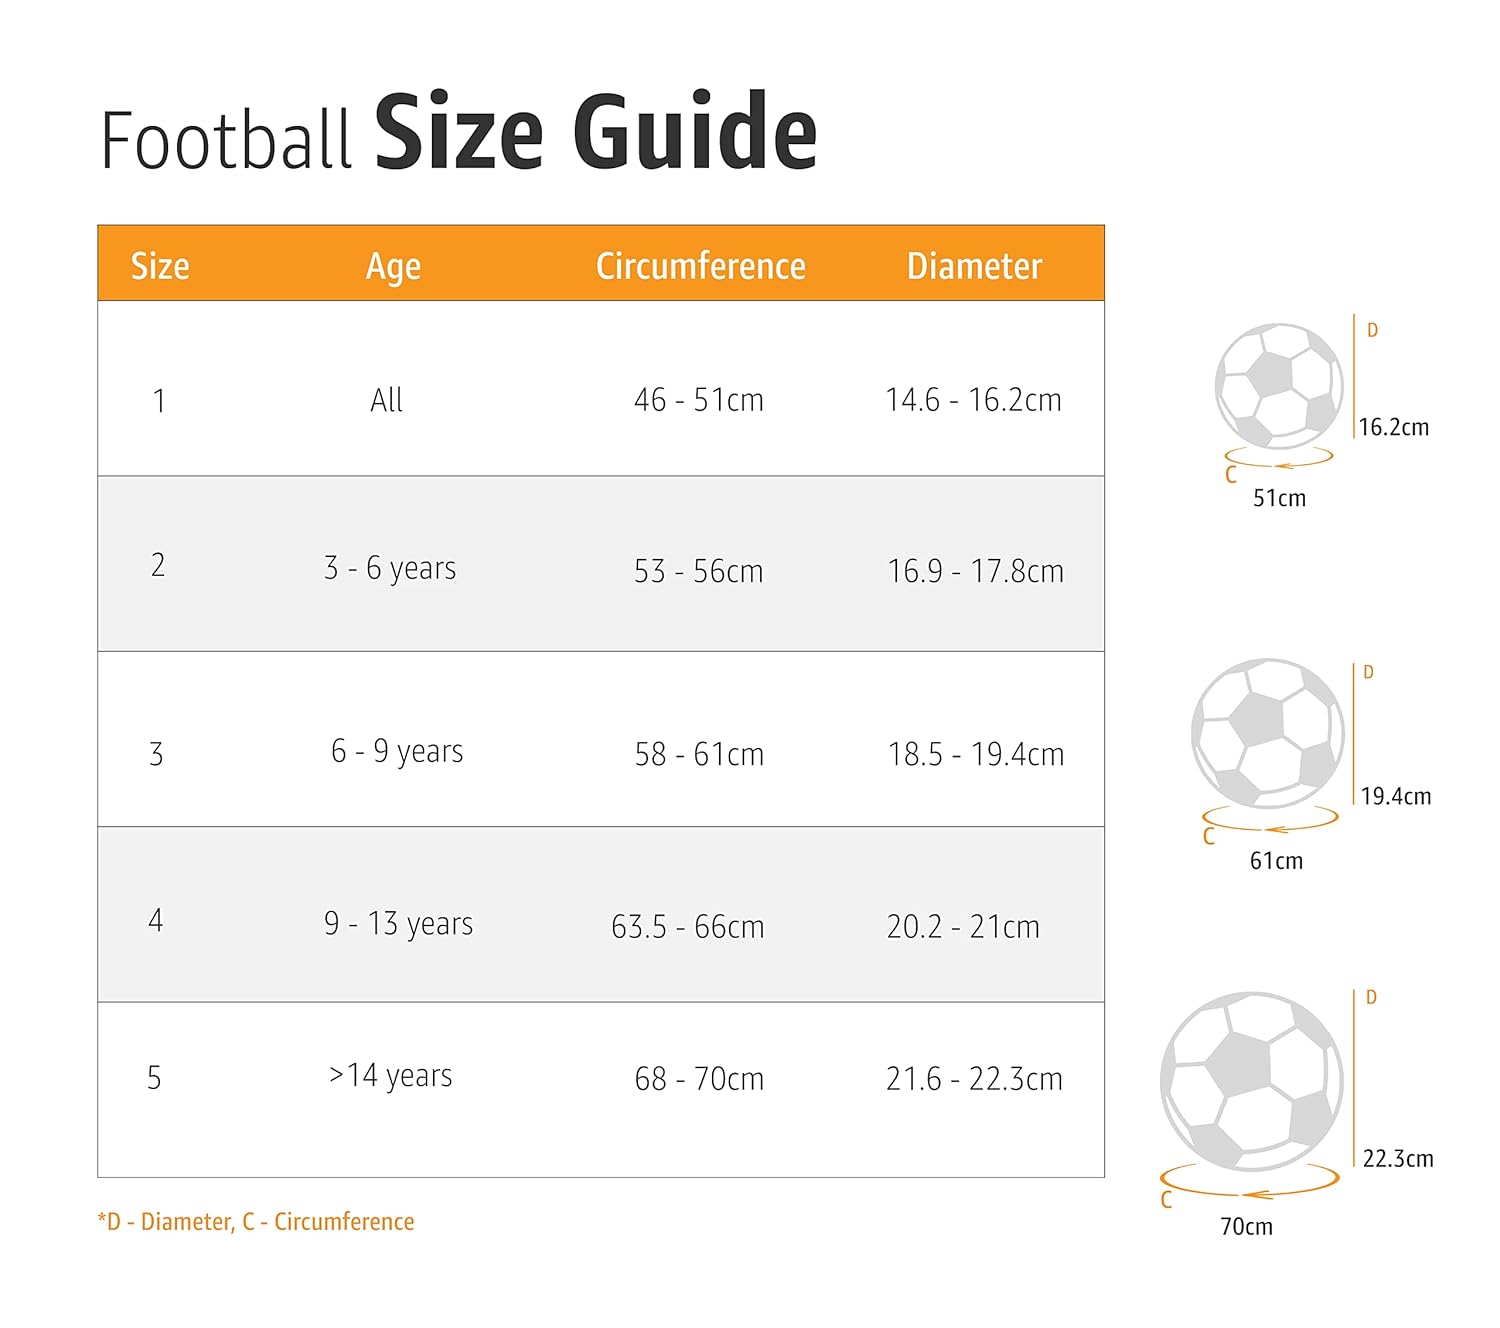1500x1328 pixels.
Task: Click the circumference arrow under the 61cm ball
Action: click(1270, 820)
